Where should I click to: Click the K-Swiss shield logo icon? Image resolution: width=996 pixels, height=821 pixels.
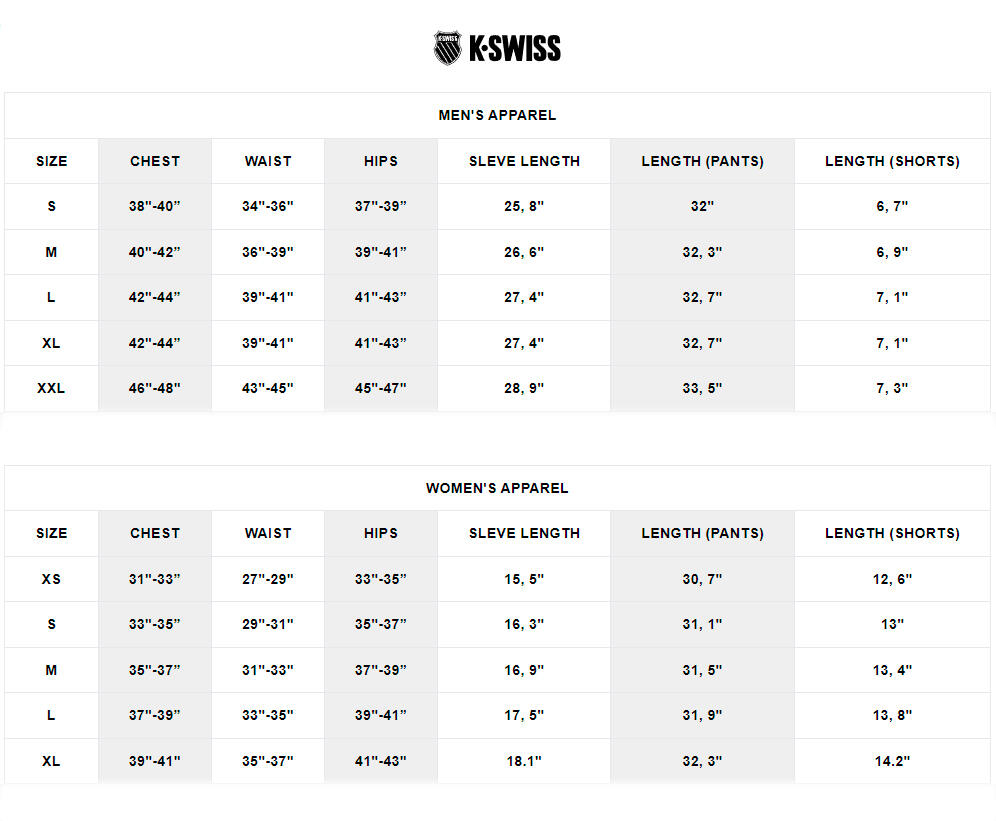[x=447, y=48]
